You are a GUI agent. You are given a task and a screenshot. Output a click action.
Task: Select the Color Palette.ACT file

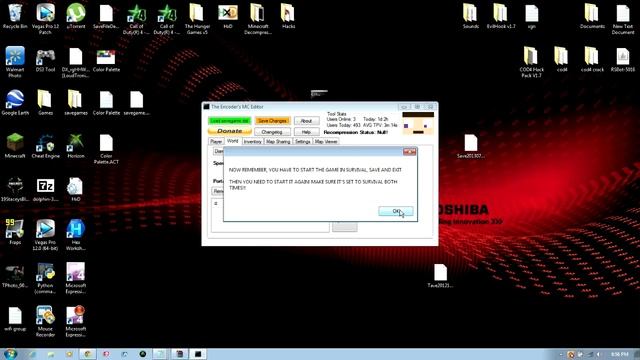coord(106,149)
